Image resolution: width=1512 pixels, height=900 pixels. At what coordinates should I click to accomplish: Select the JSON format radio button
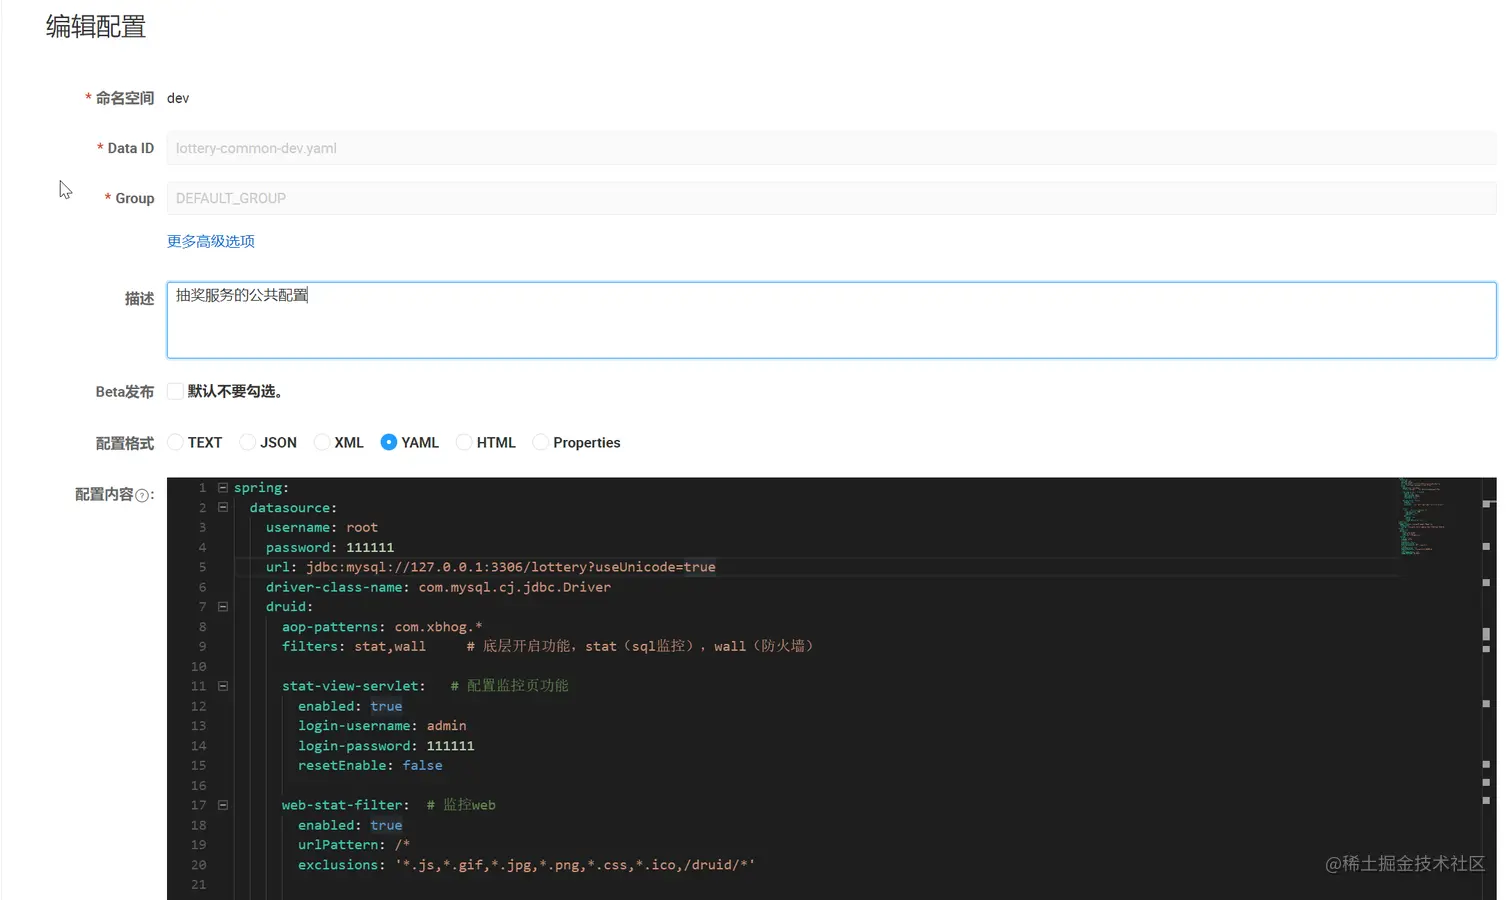(x=247, y=442)
